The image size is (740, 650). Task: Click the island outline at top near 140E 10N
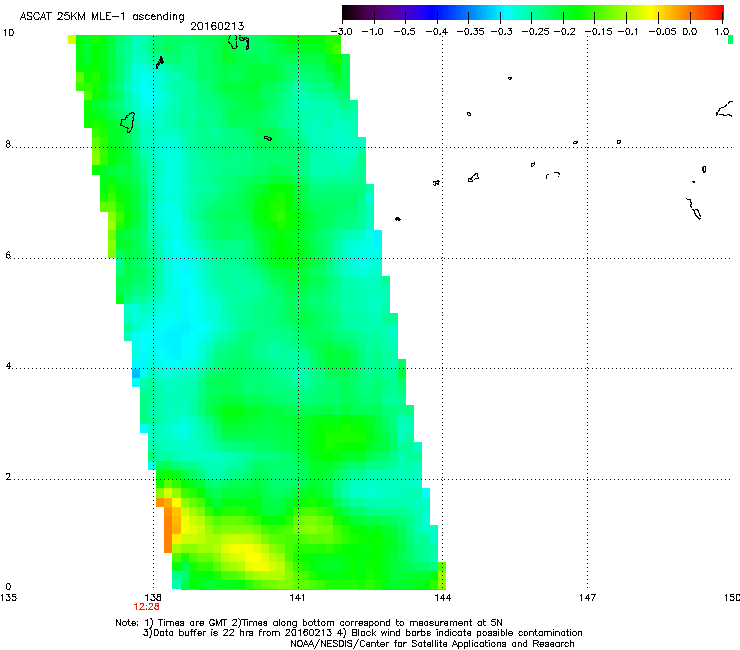pyautogui.click(x=238, y=42)
